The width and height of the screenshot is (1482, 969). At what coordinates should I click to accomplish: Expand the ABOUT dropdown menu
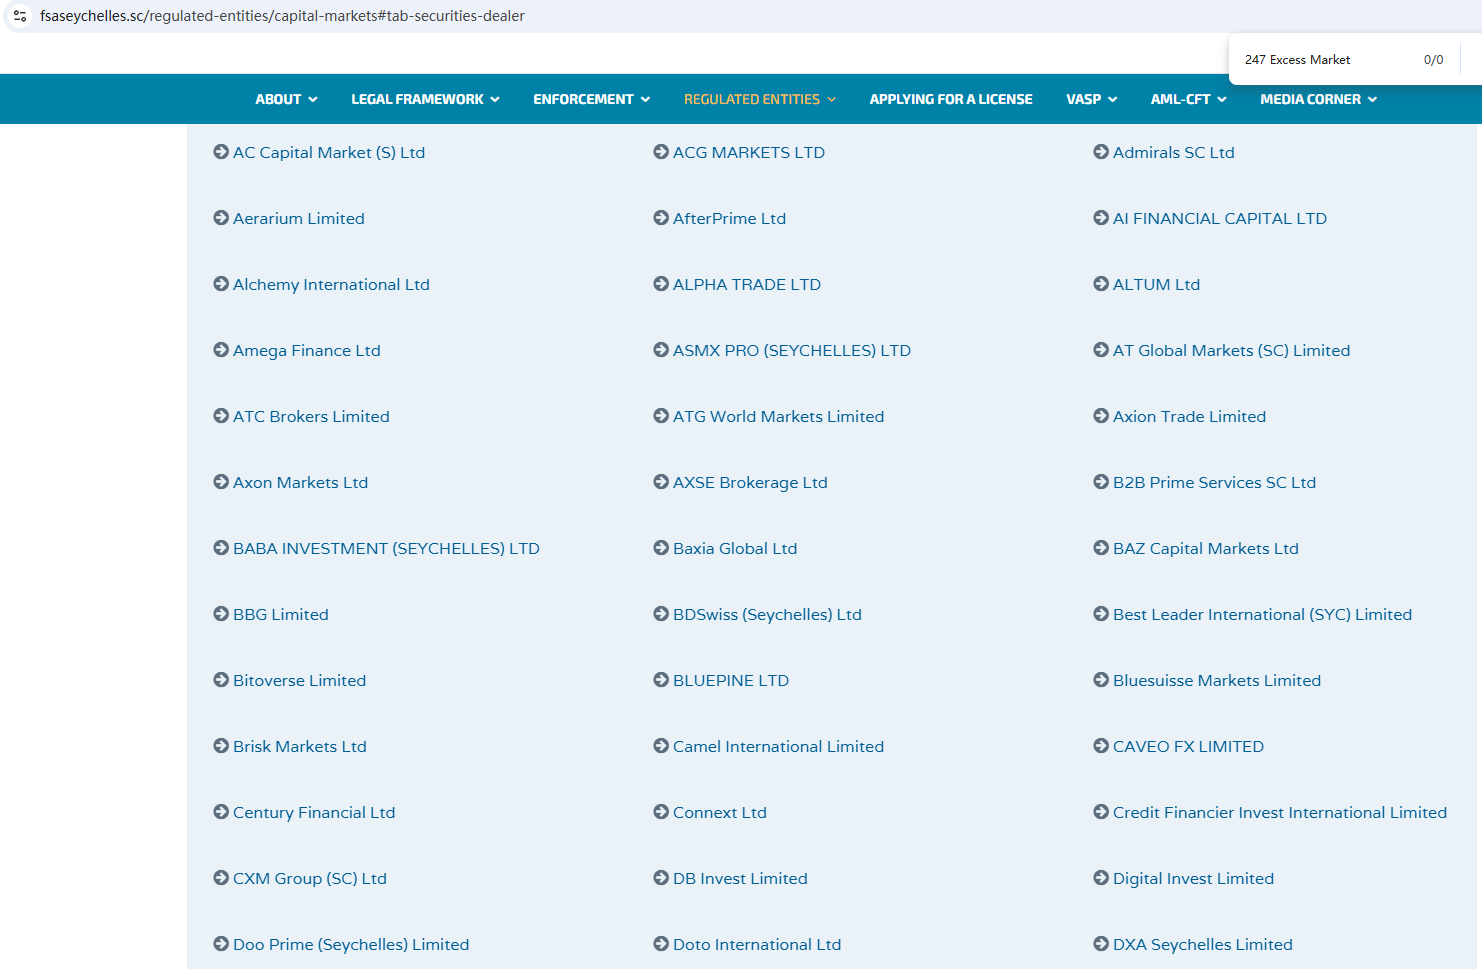tap(286, 99)
